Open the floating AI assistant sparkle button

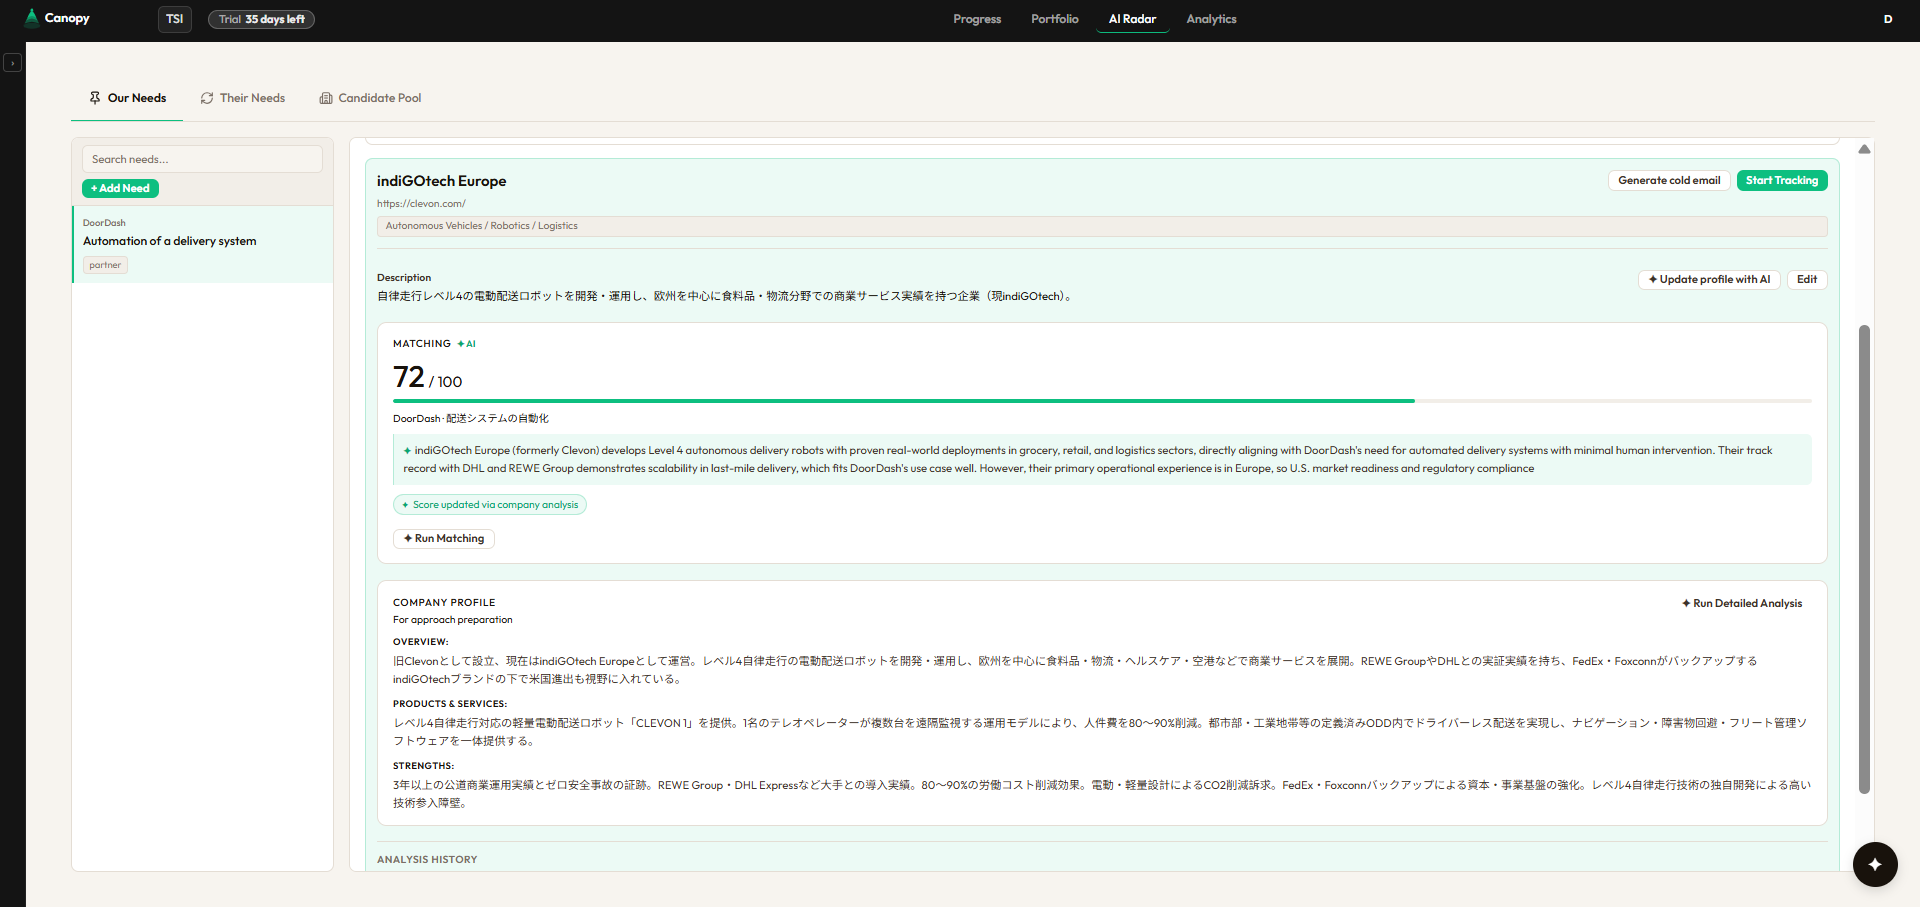(x=1875, y=864)
